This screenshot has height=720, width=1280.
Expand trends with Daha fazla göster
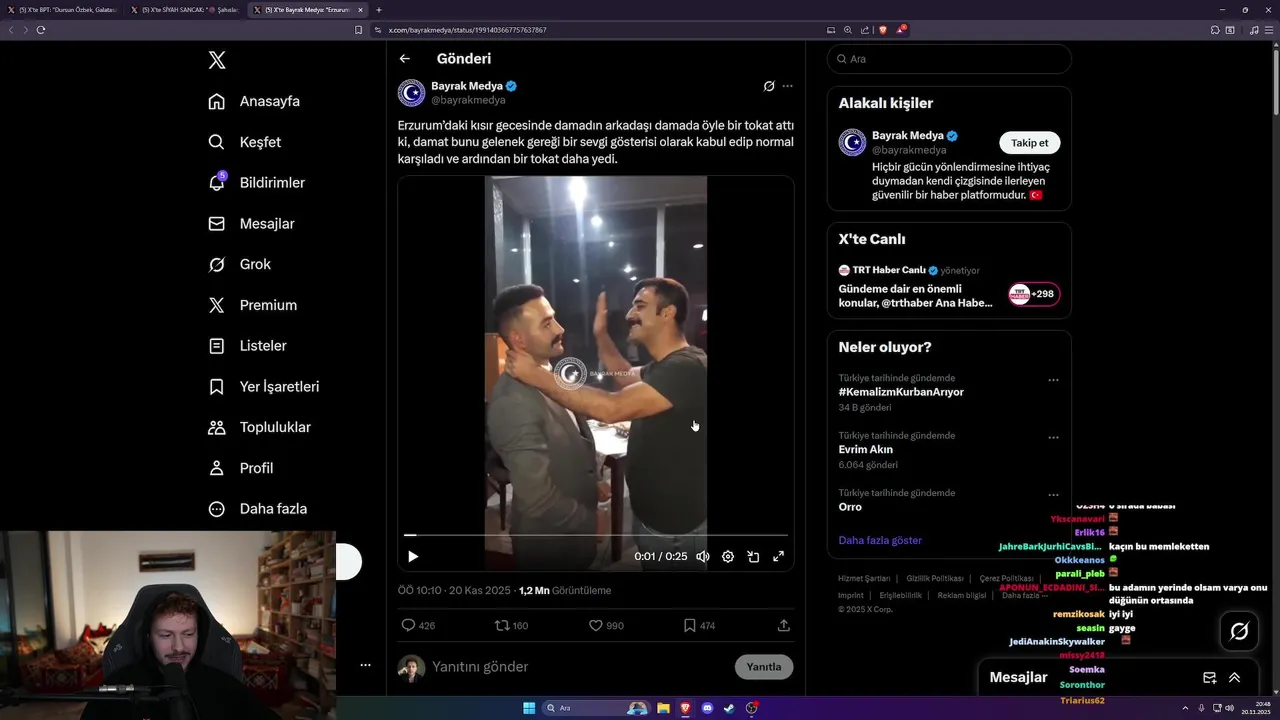click(x=880, y=540)
